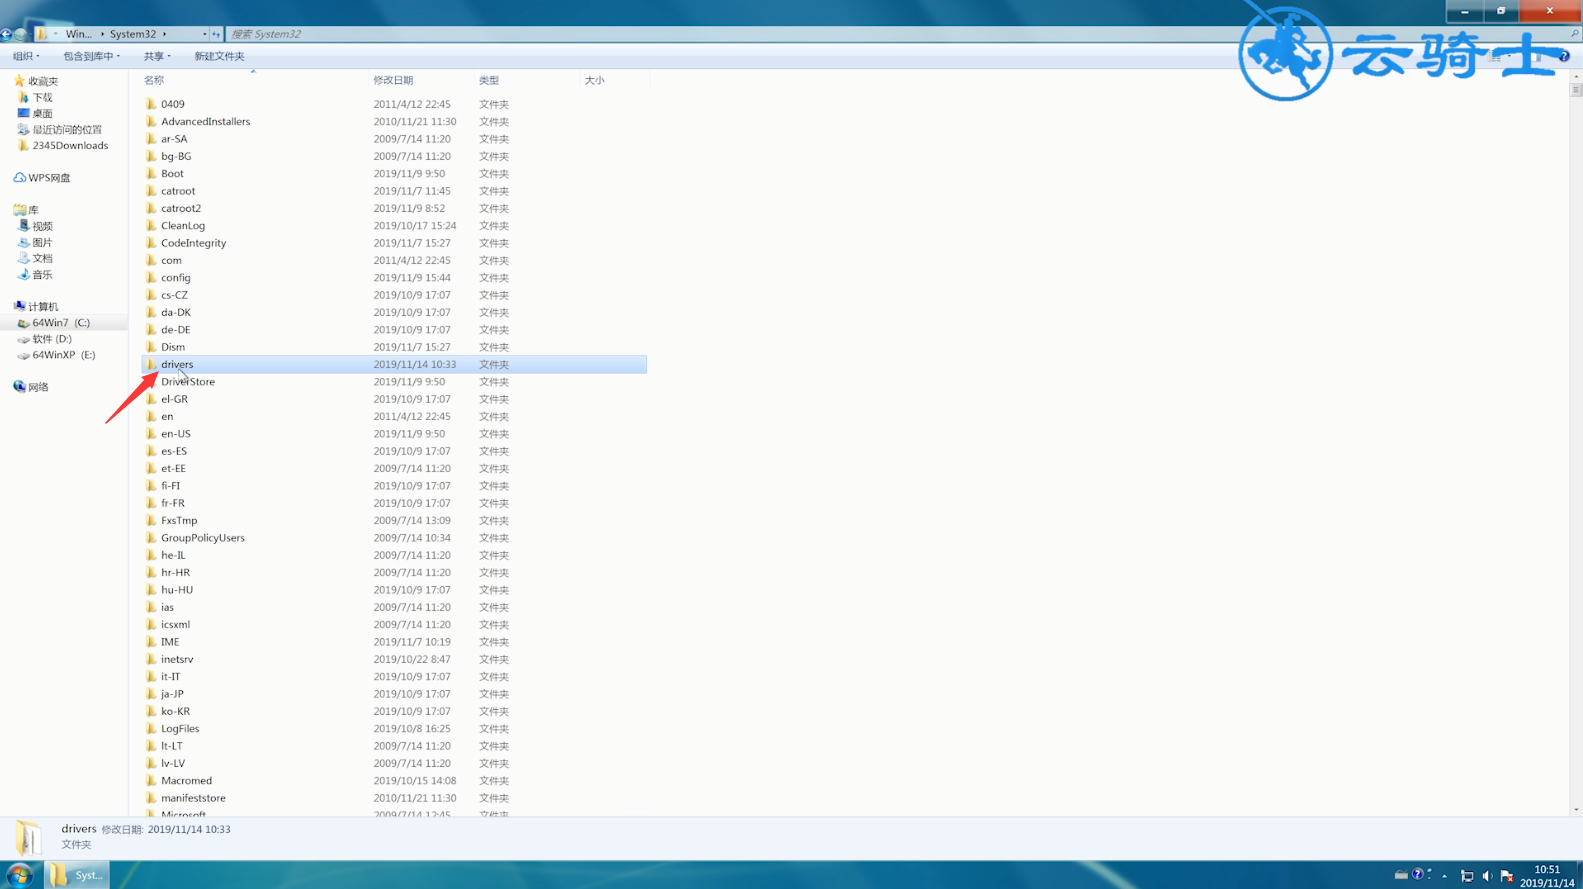Select the DriverStore folder
Screen dimensions: 1583x889
188,381
